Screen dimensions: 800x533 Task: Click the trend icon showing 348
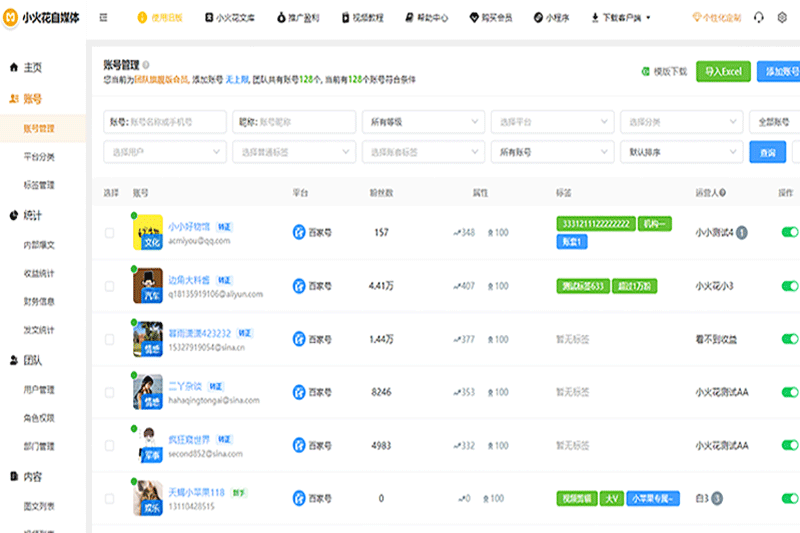(x=457, y=233)
